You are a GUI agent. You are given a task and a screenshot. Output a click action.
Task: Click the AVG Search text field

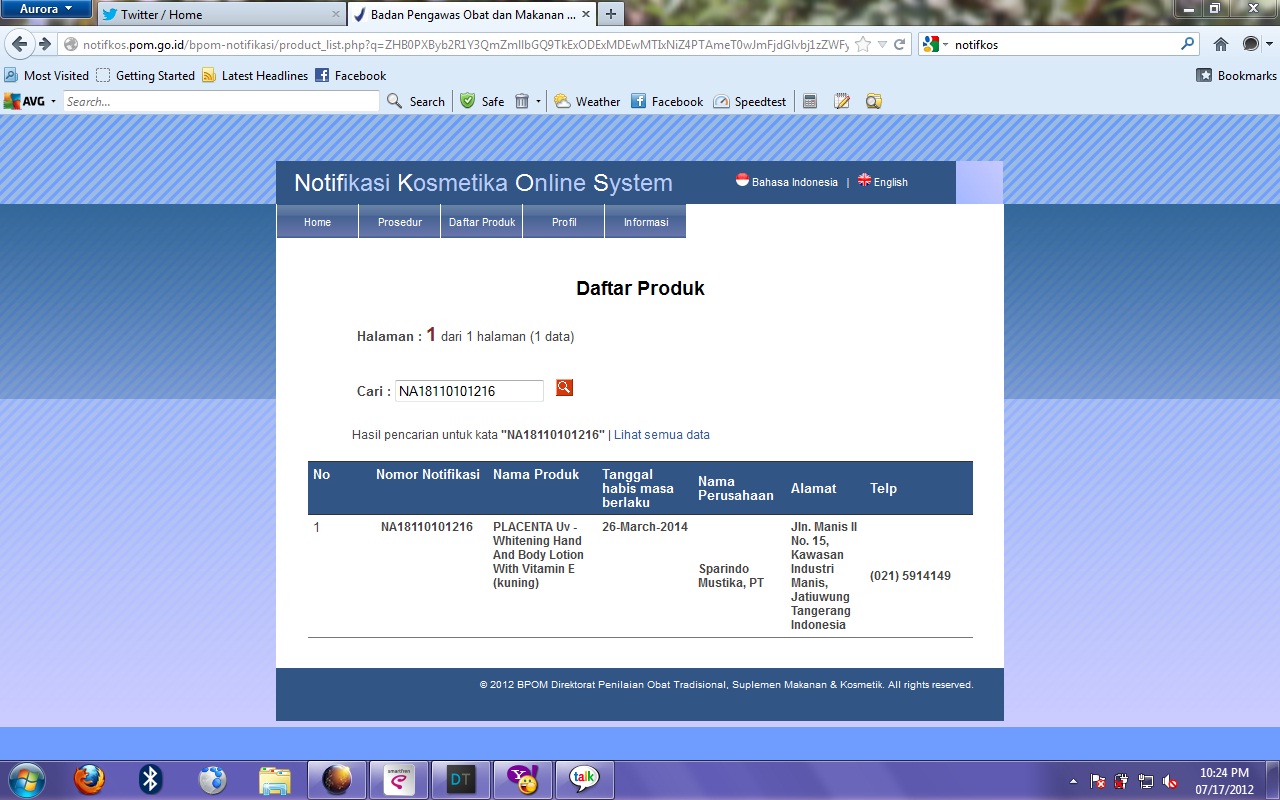[221, 101]
